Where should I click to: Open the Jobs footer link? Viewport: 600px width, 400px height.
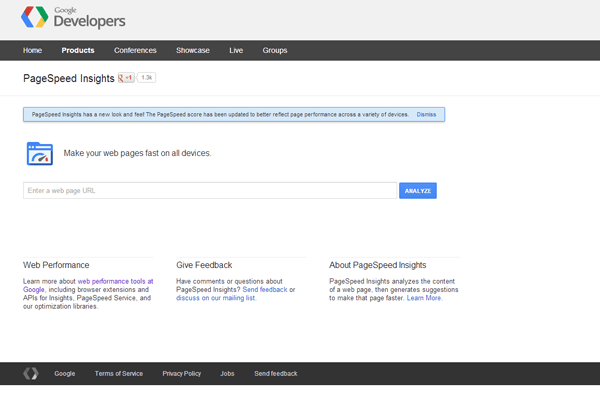tap(227, 374)
